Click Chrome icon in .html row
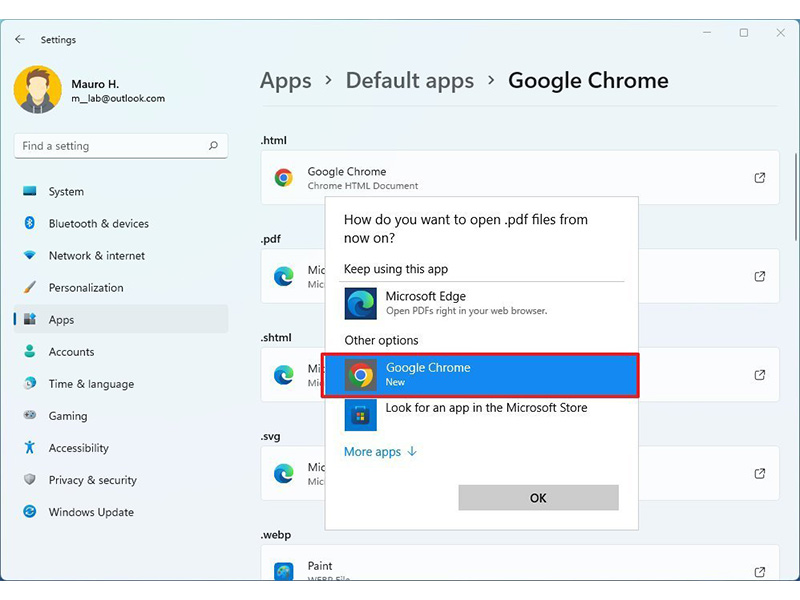 tap(284, 178)
